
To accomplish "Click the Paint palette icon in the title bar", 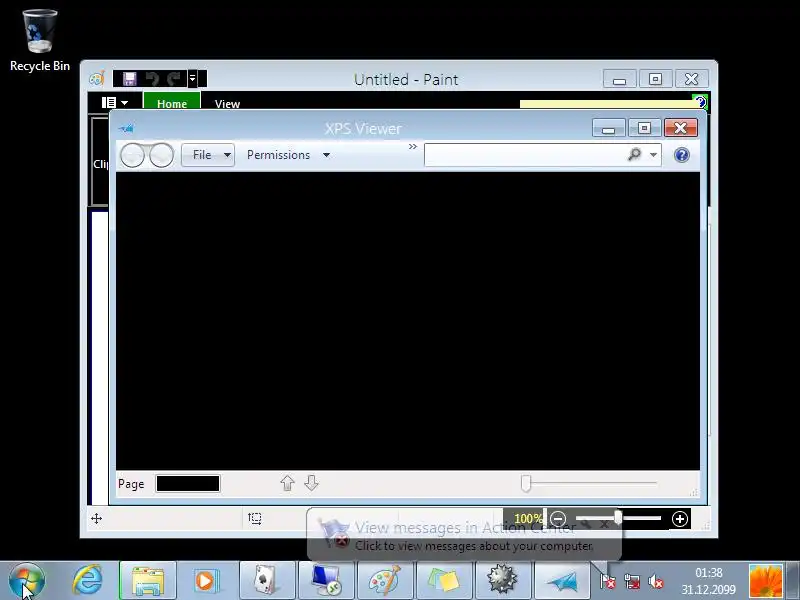I will click(x=96, y=79).
